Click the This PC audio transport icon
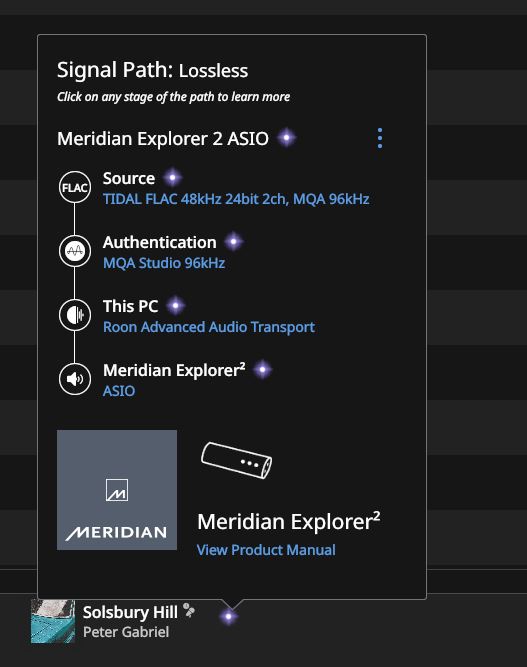Image resolution: width=527 pixels, height=667 pixels. [x=75, y=315]
